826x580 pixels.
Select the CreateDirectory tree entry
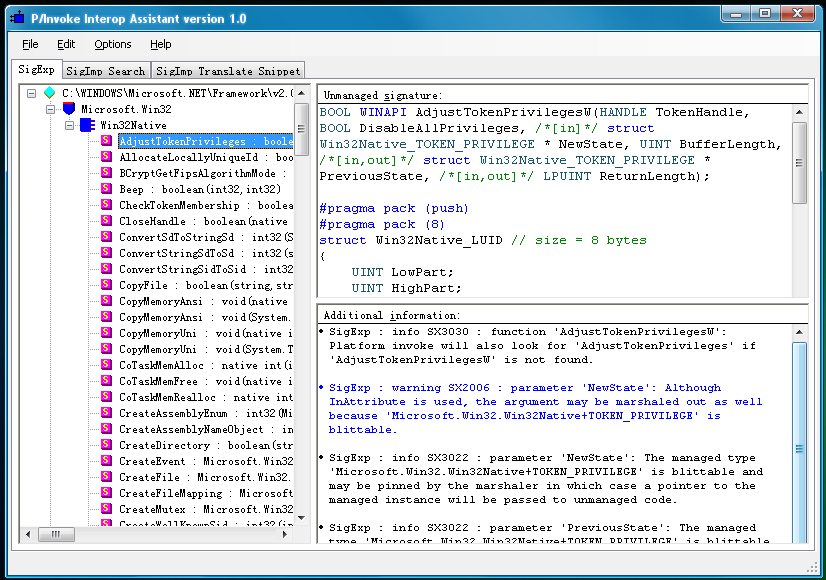point(205,445)
